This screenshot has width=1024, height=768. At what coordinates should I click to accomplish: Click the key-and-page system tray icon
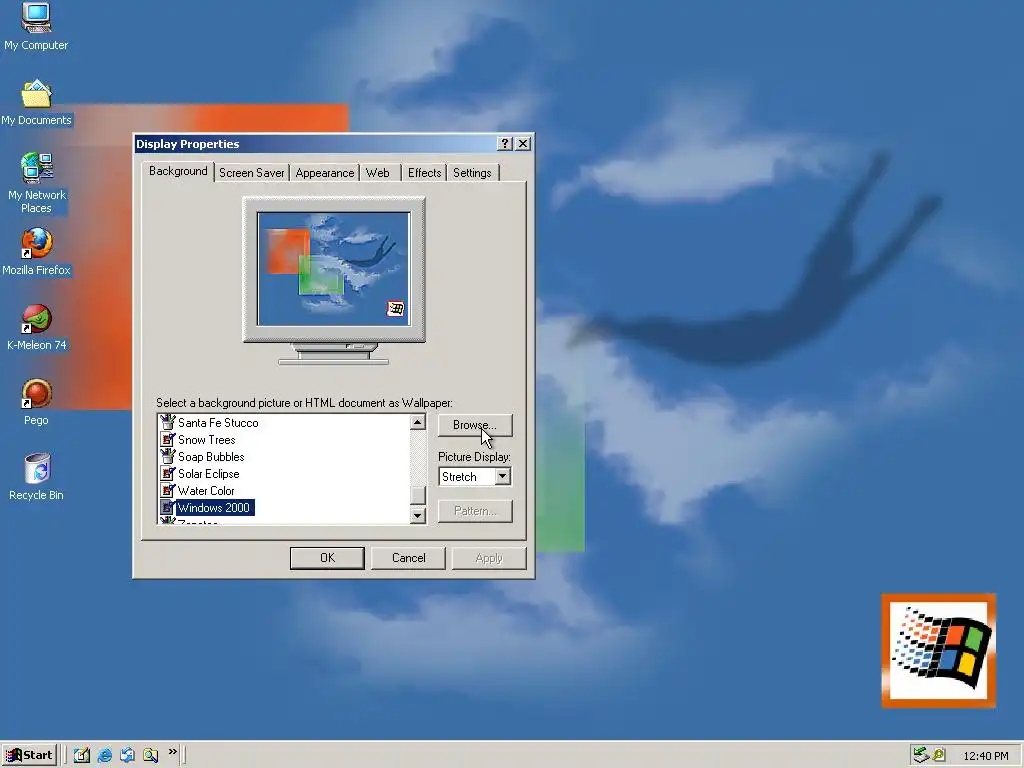click(939, 755)
